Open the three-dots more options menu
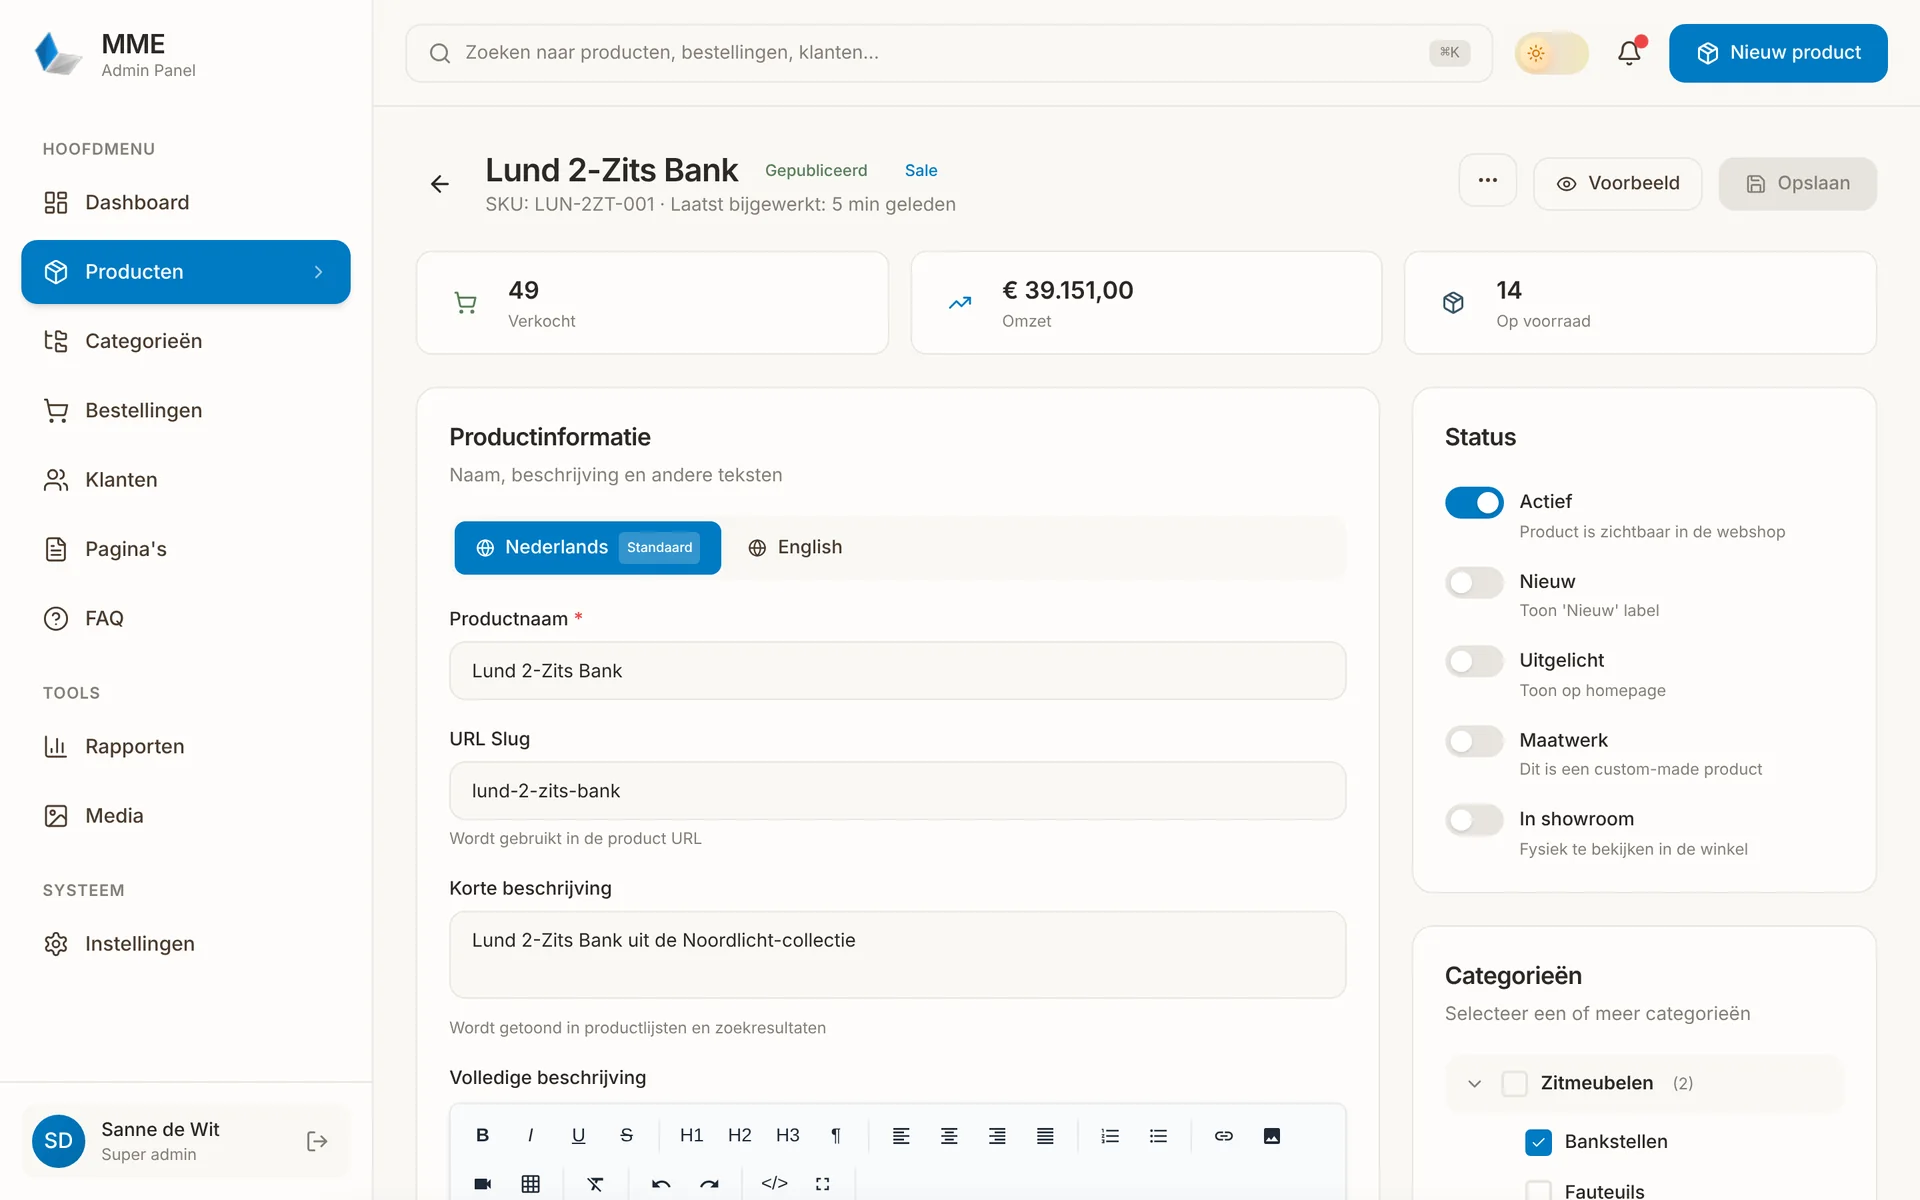 point(1488,181)
